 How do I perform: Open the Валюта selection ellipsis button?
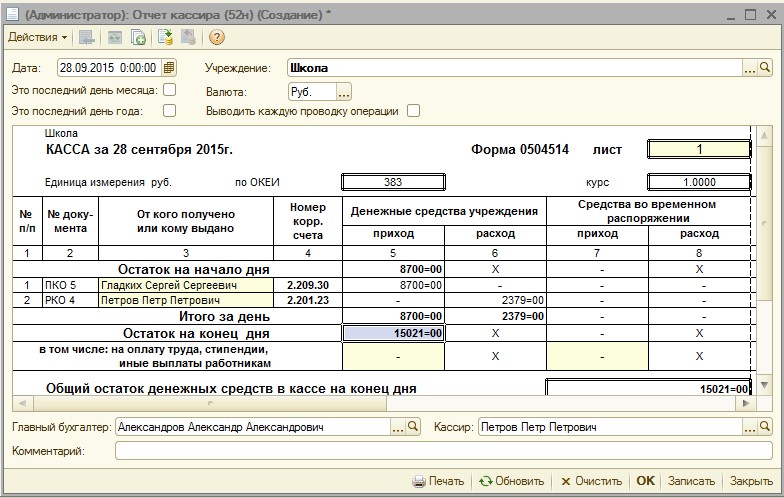click(x=343, y=91)
